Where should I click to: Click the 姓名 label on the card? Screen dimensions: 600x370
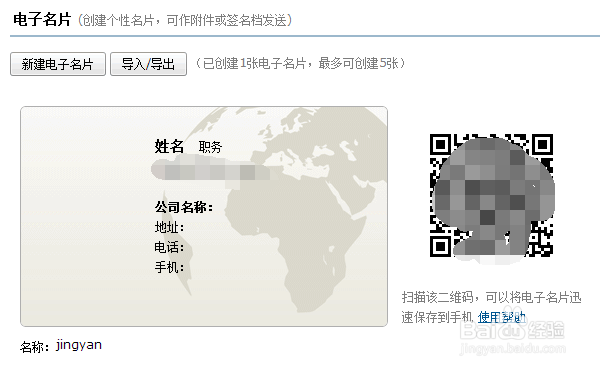pyautogui.click(x=169, y=146)
